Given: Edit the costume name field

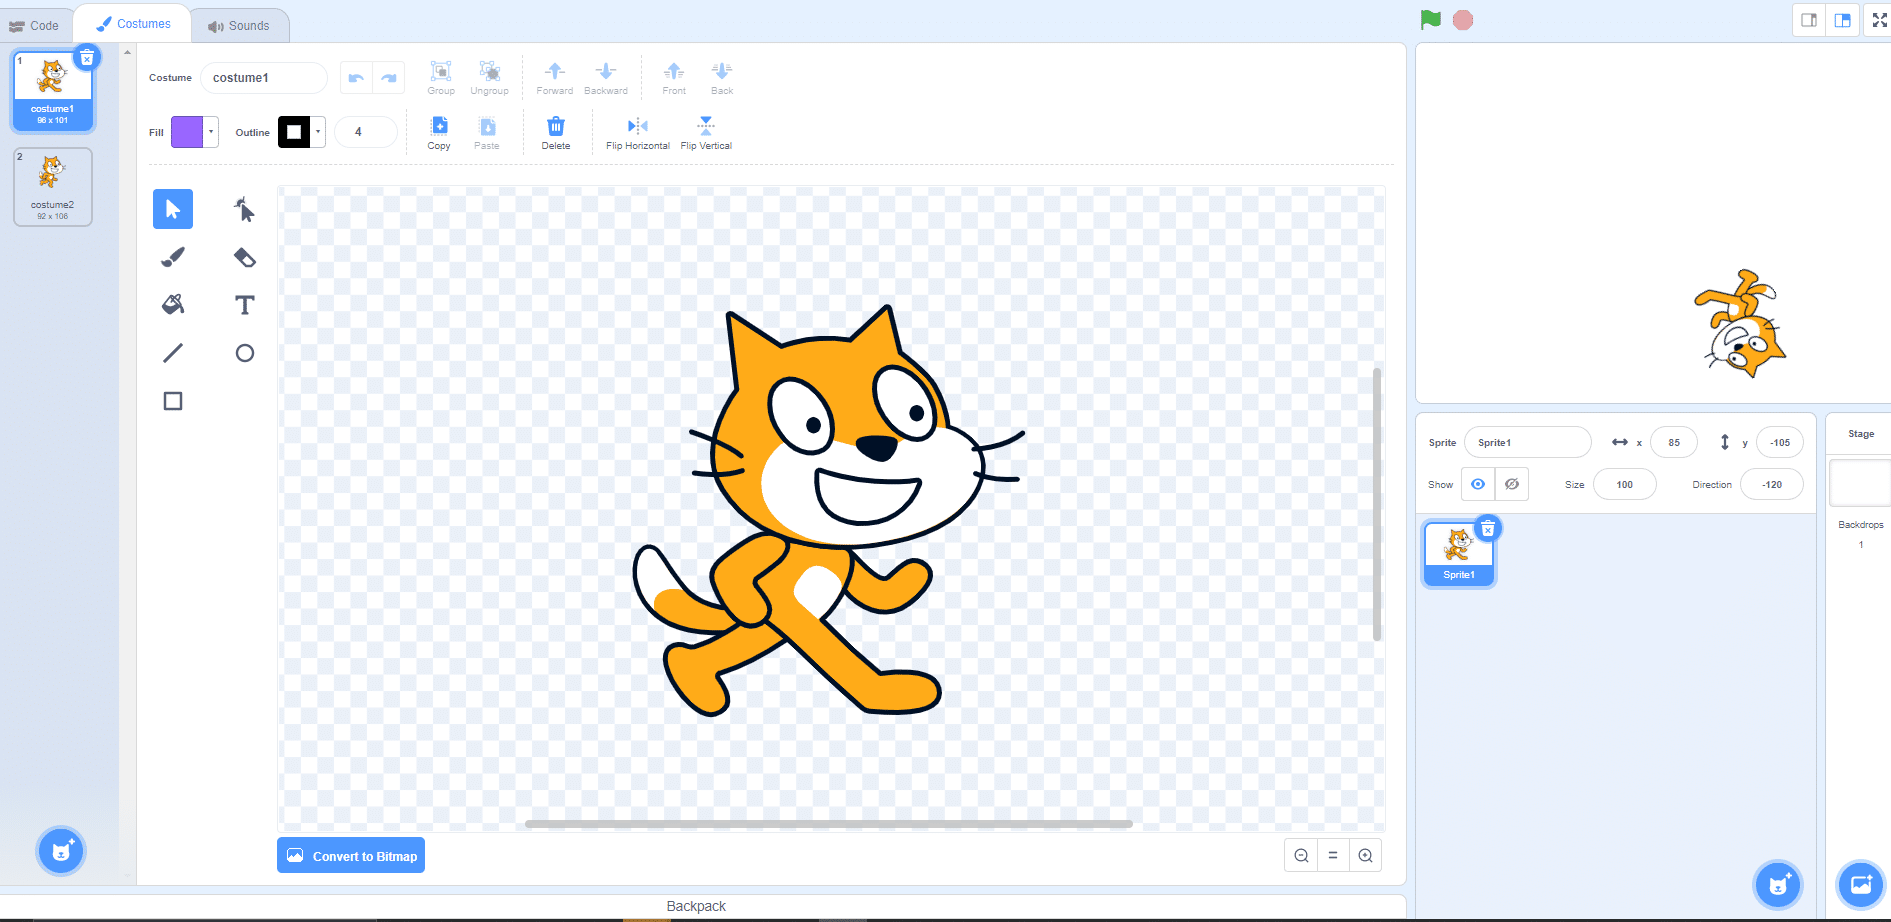Looking at the screenshot, I should pyautogui.click(x=264, y=78).
